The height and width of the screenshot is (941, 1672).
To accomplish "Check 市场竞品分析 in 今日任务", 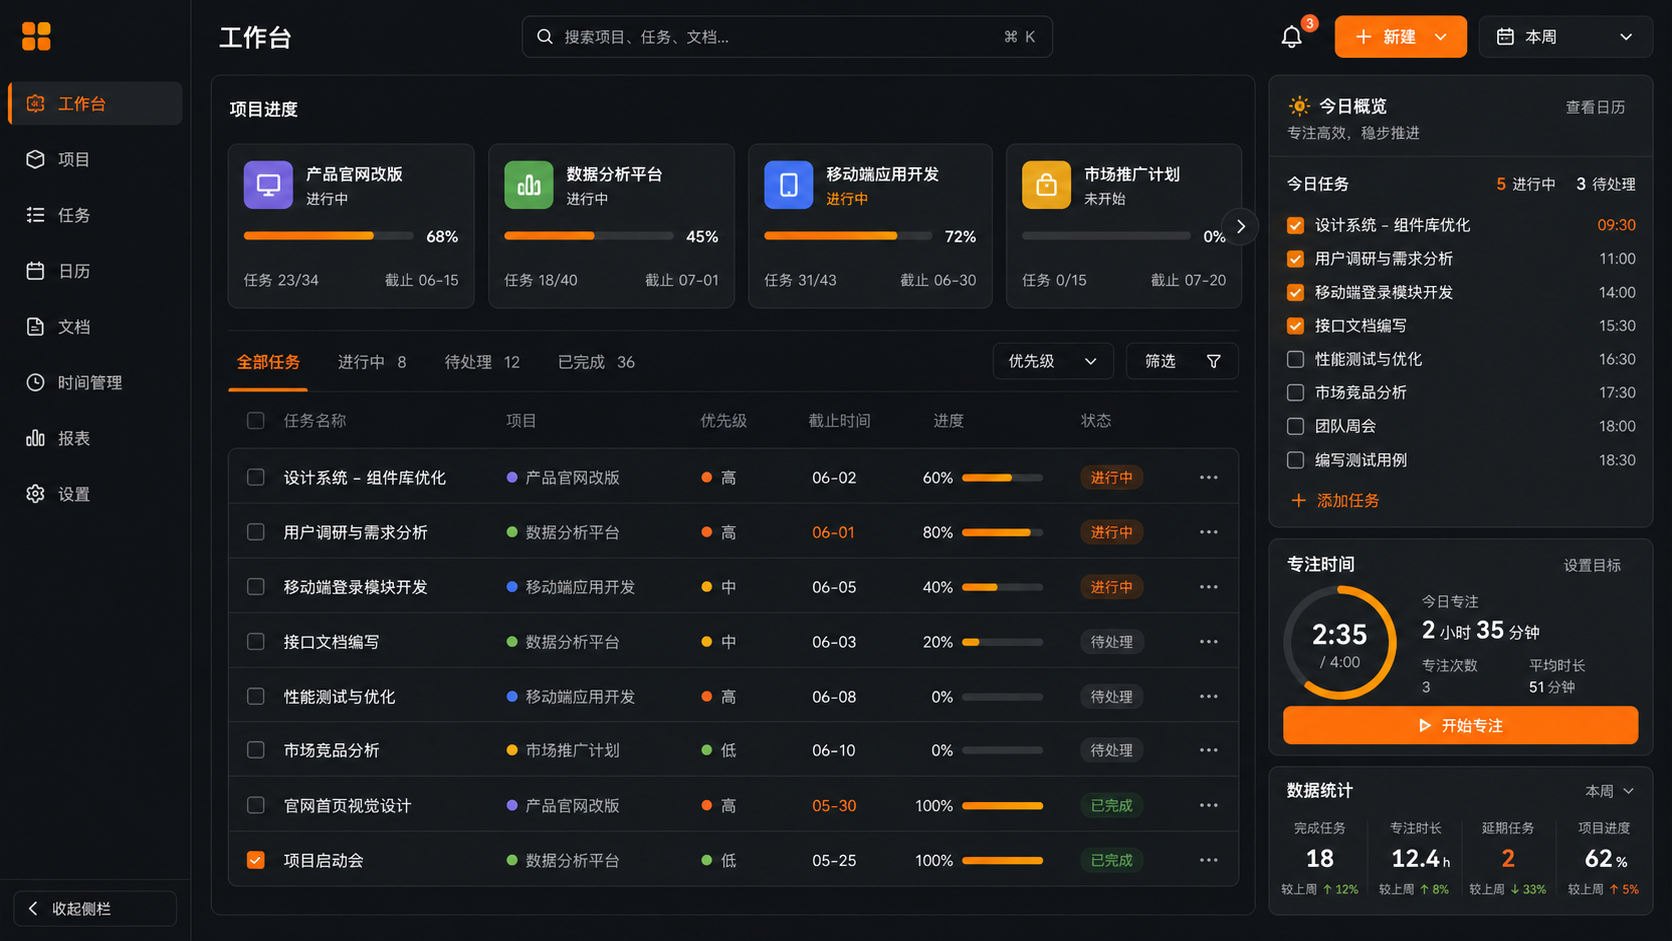I will point(1295,393).
